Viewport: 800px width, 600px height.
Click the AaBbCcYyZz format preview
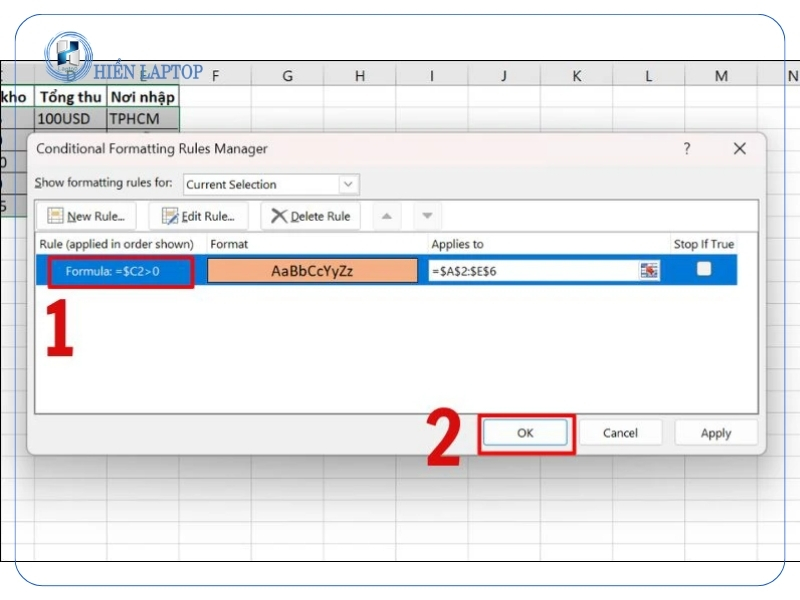coord(312,270)
